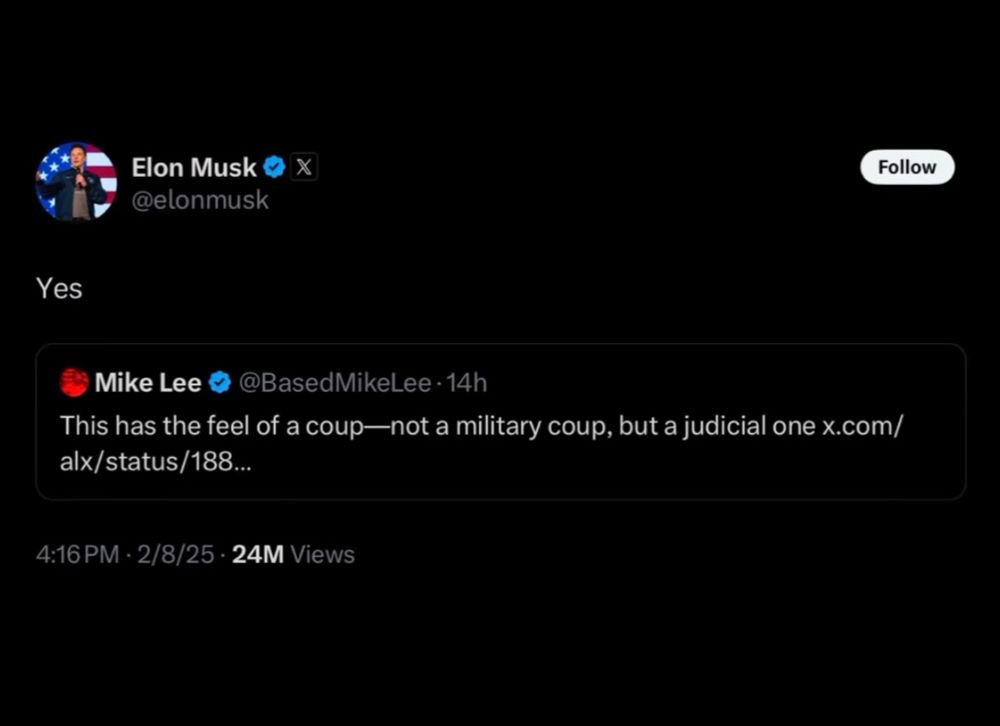The height and width of the screenshot is (726, 1000).
Task: Open the @elonmusk handle link
Action: (200, 200)
